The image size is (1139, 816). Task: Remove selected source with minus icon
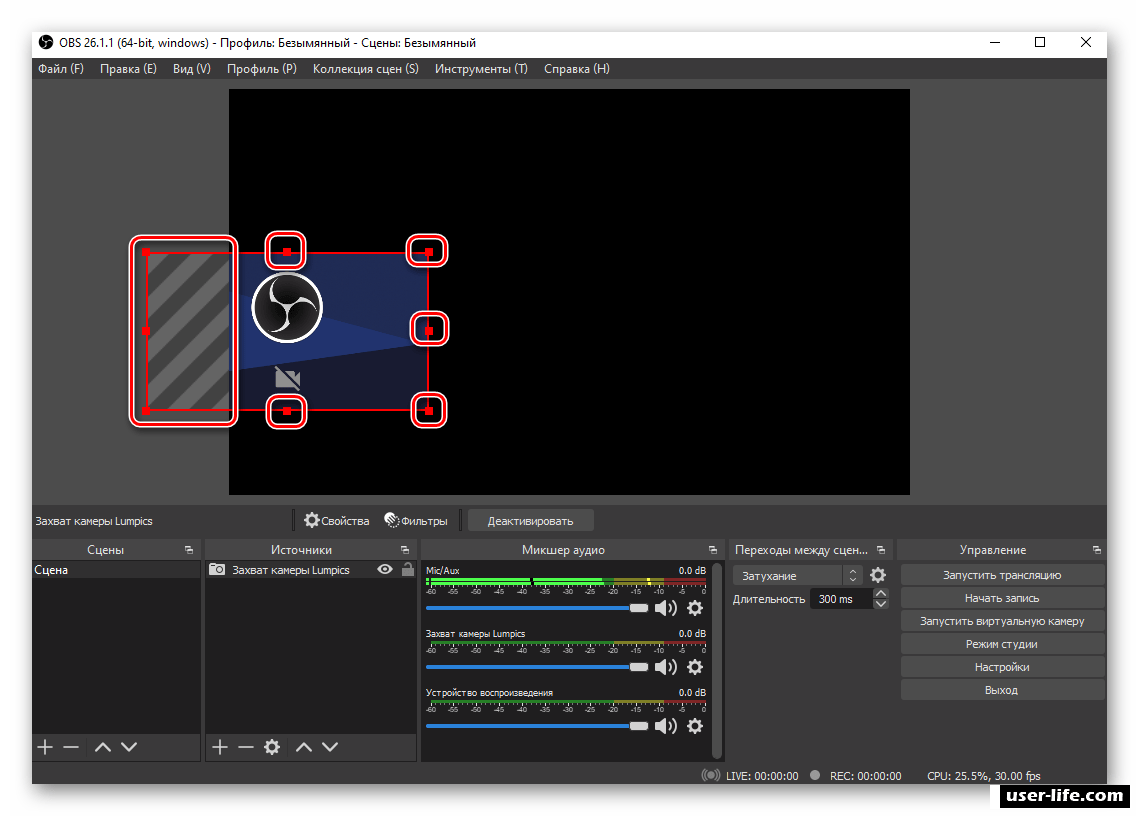point(246,747)
